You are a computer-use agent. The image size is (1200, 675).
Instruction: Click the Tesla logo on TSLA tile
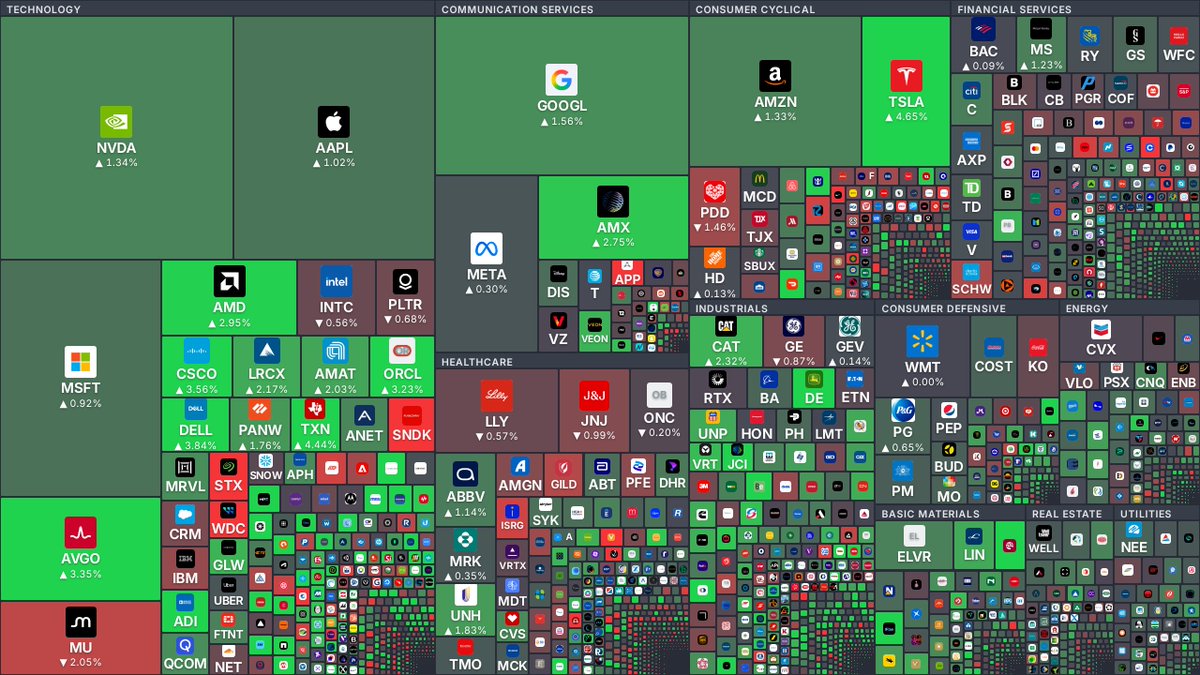905,76
